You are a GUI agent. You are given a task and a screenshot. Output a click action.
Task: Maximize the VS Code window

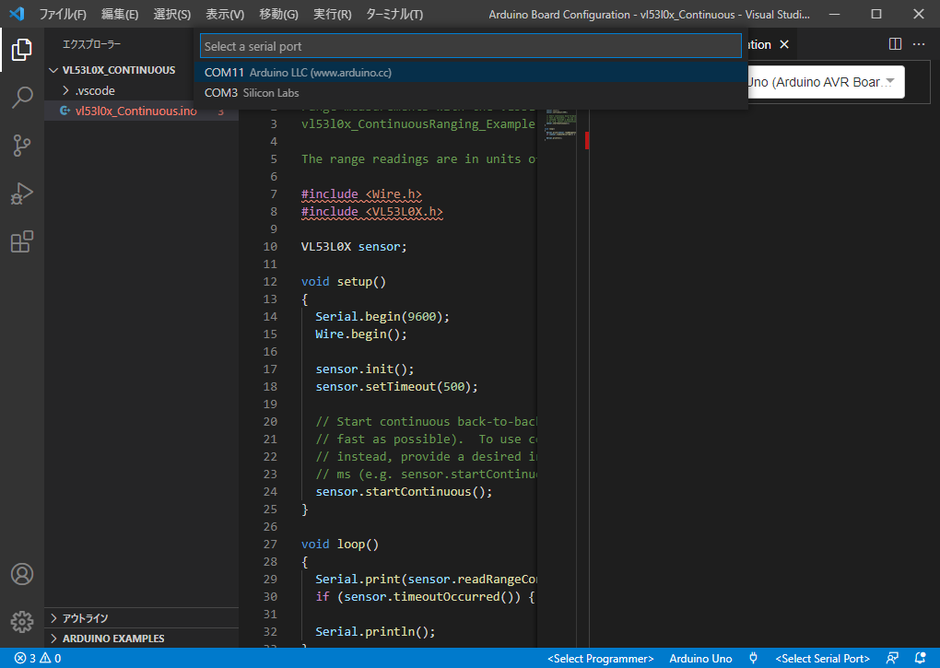pos(876,14)
